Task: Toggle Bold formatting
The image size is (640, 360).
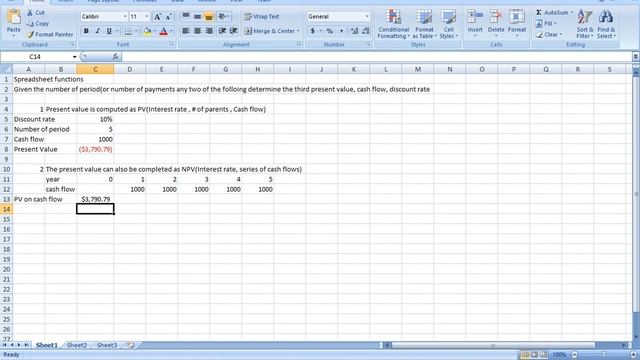Action: click(x=86, y=31)
